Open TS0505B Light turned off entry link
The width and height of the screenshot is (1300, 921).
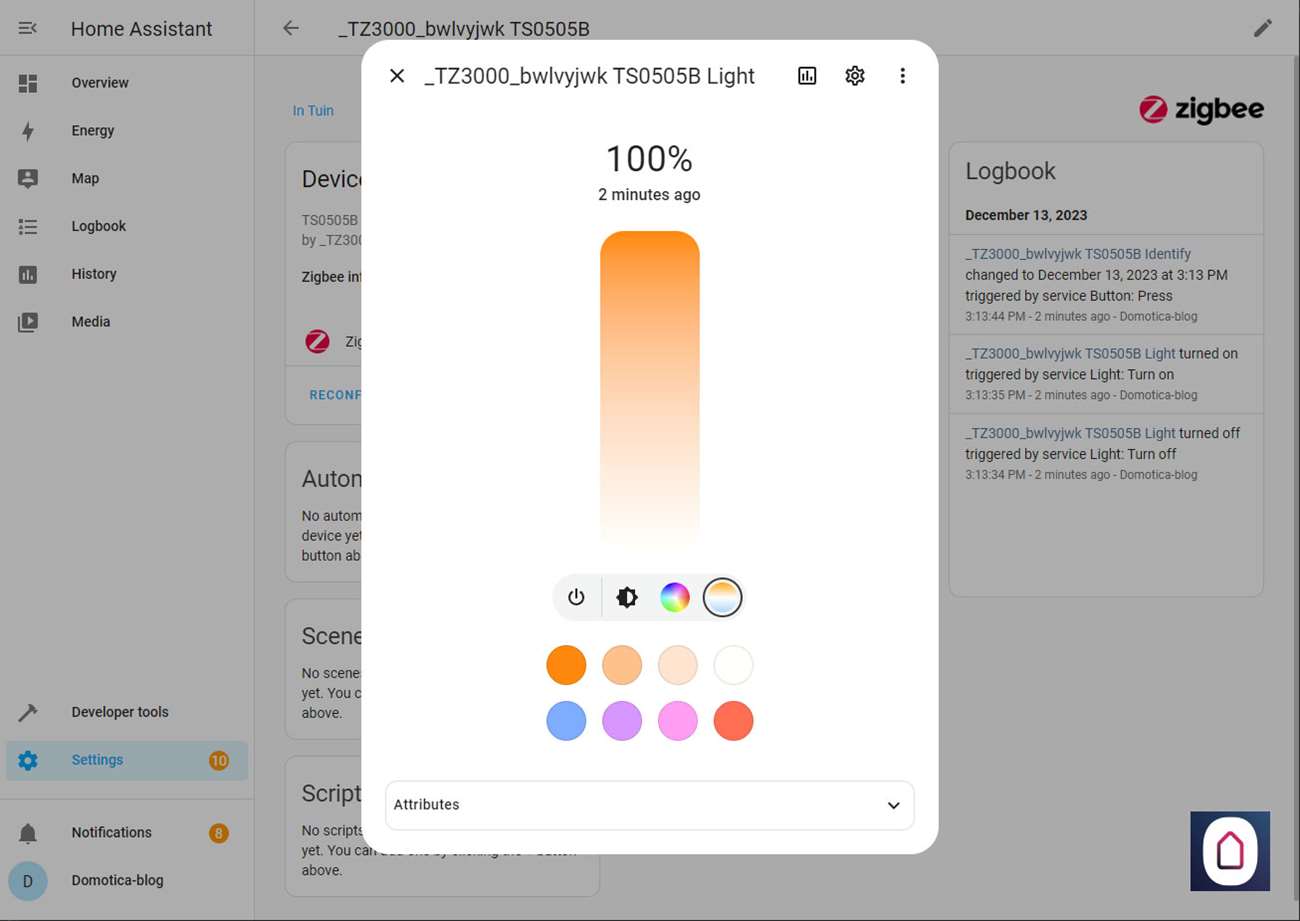click(x=1070, y=433)
